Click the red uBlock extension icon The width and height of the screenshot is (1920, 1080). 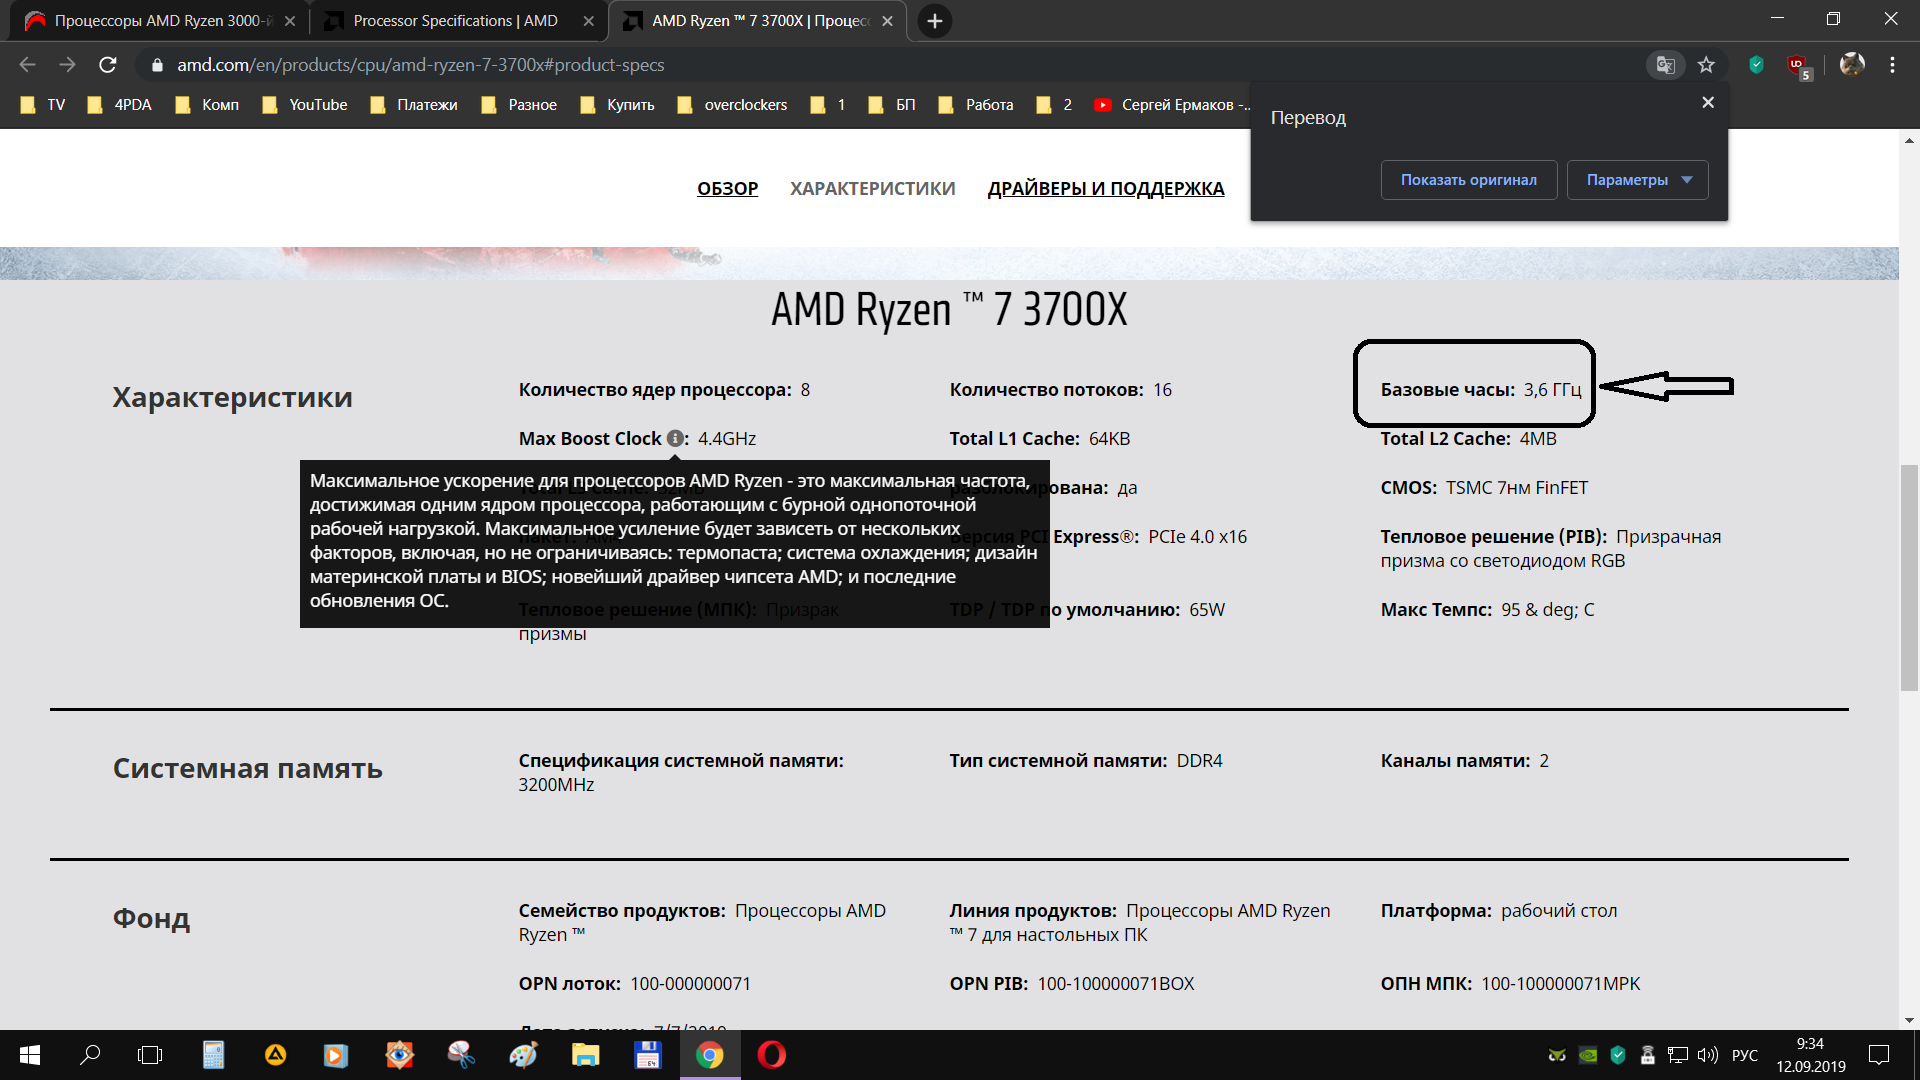[1798, 65]
